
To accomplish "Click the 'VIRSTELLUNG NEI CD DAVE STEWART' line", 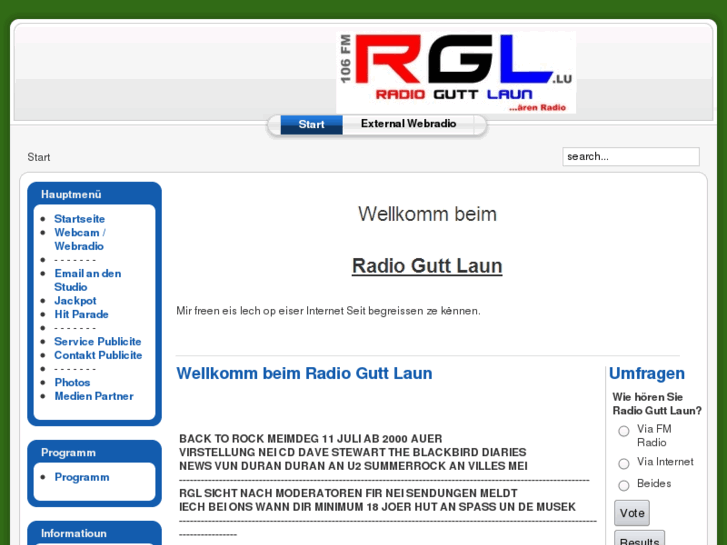I will coord(352,452).
